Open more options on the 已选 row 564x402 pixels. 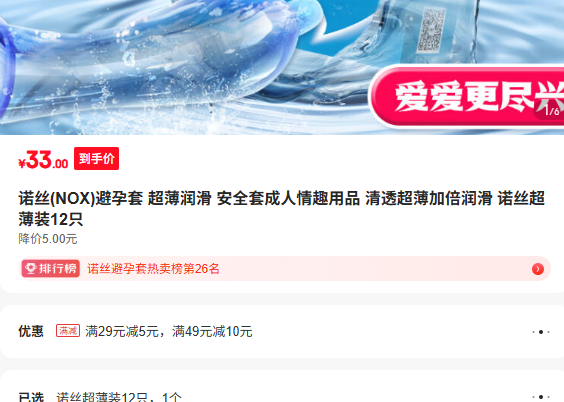[541, 397]
